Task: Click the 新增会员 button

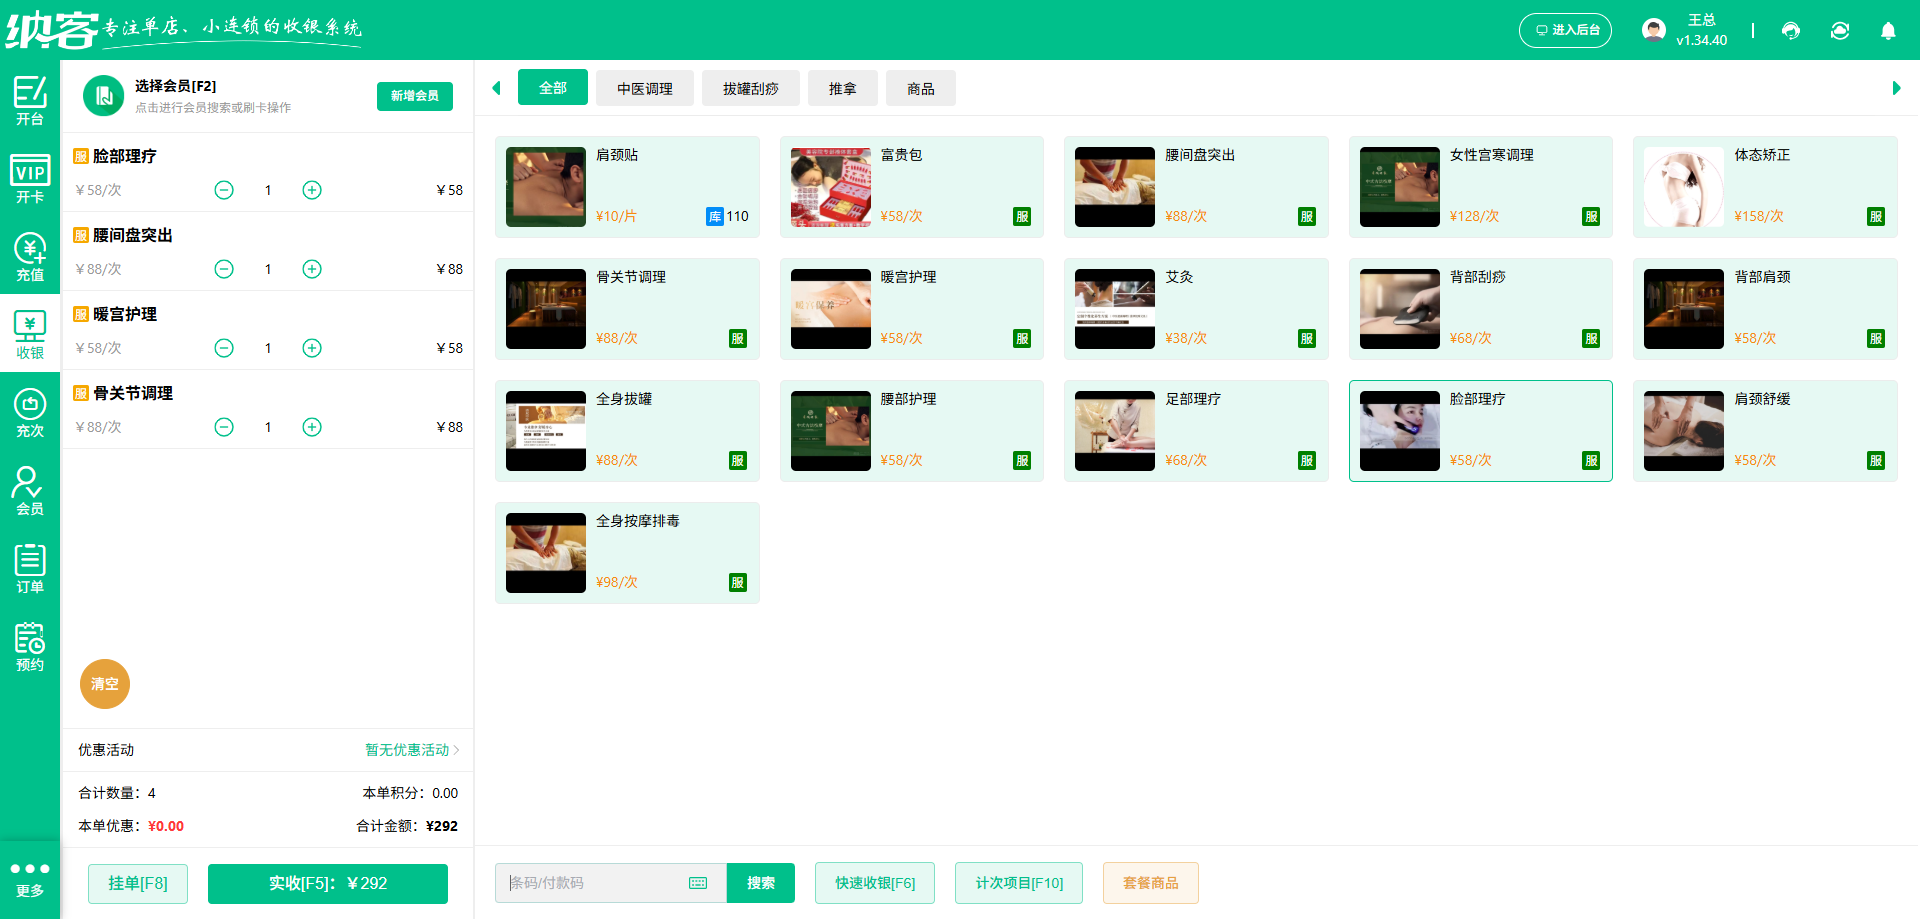Action: [x=414, y=96]
